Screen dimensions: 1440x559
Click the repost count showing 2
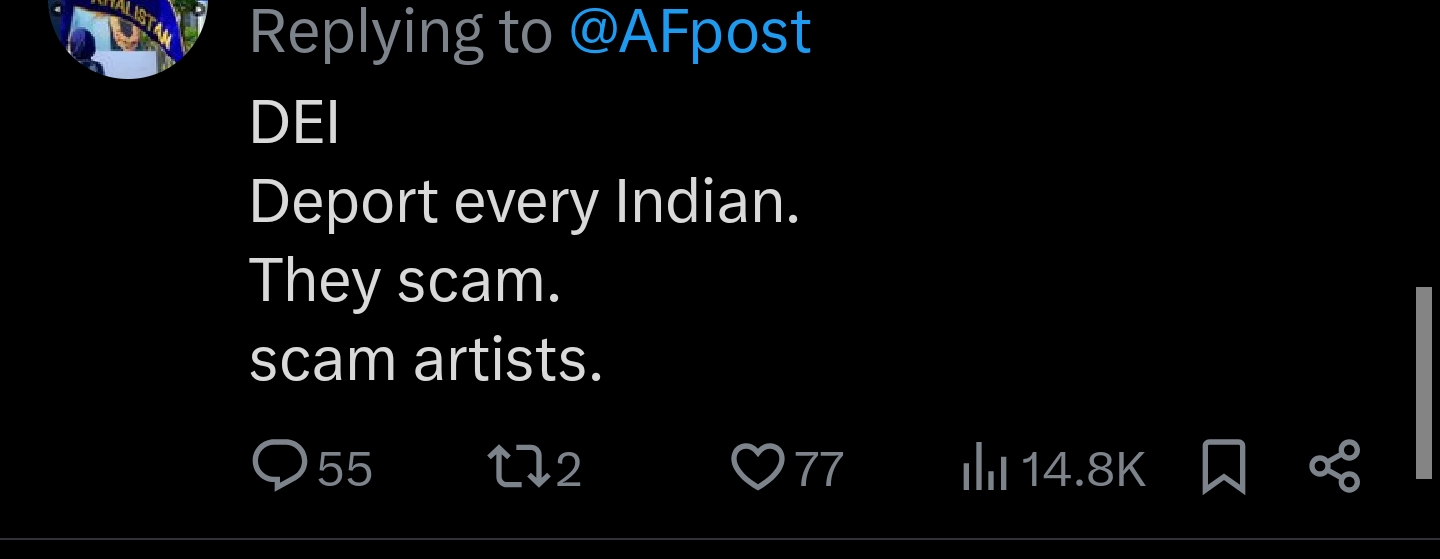(x=568, y=469)
